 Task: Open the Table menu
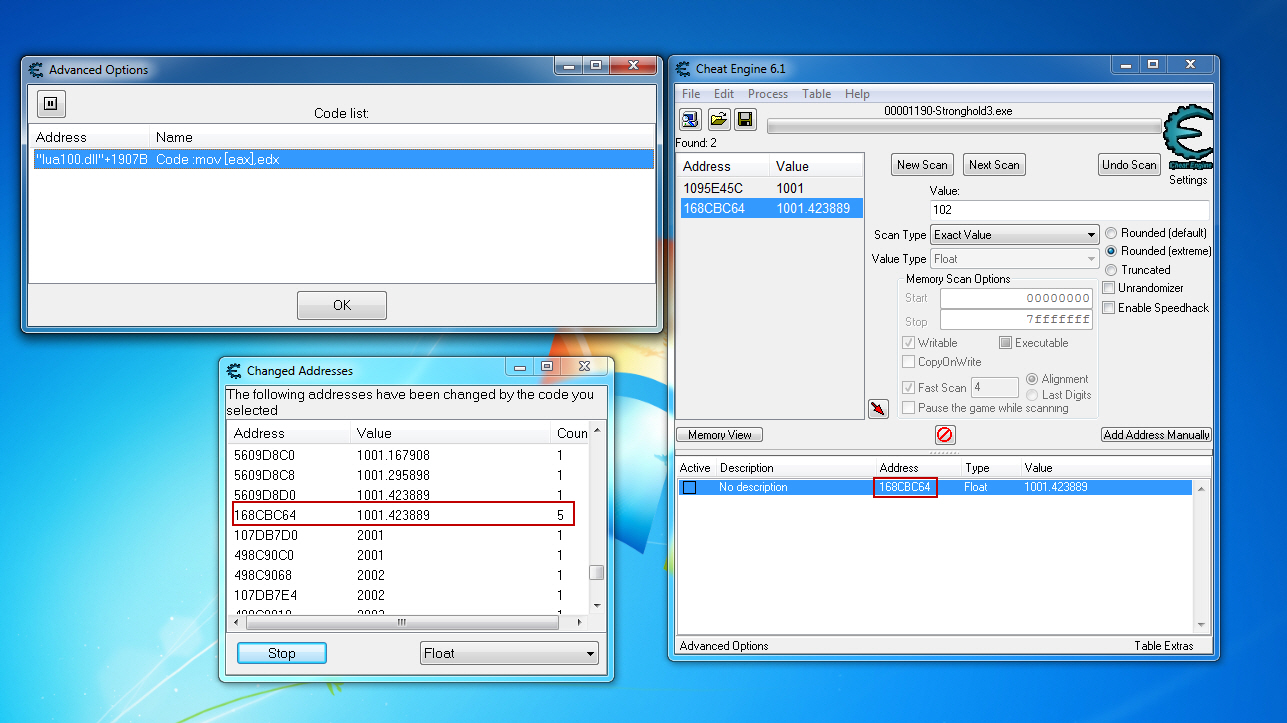tap(816, 94)
